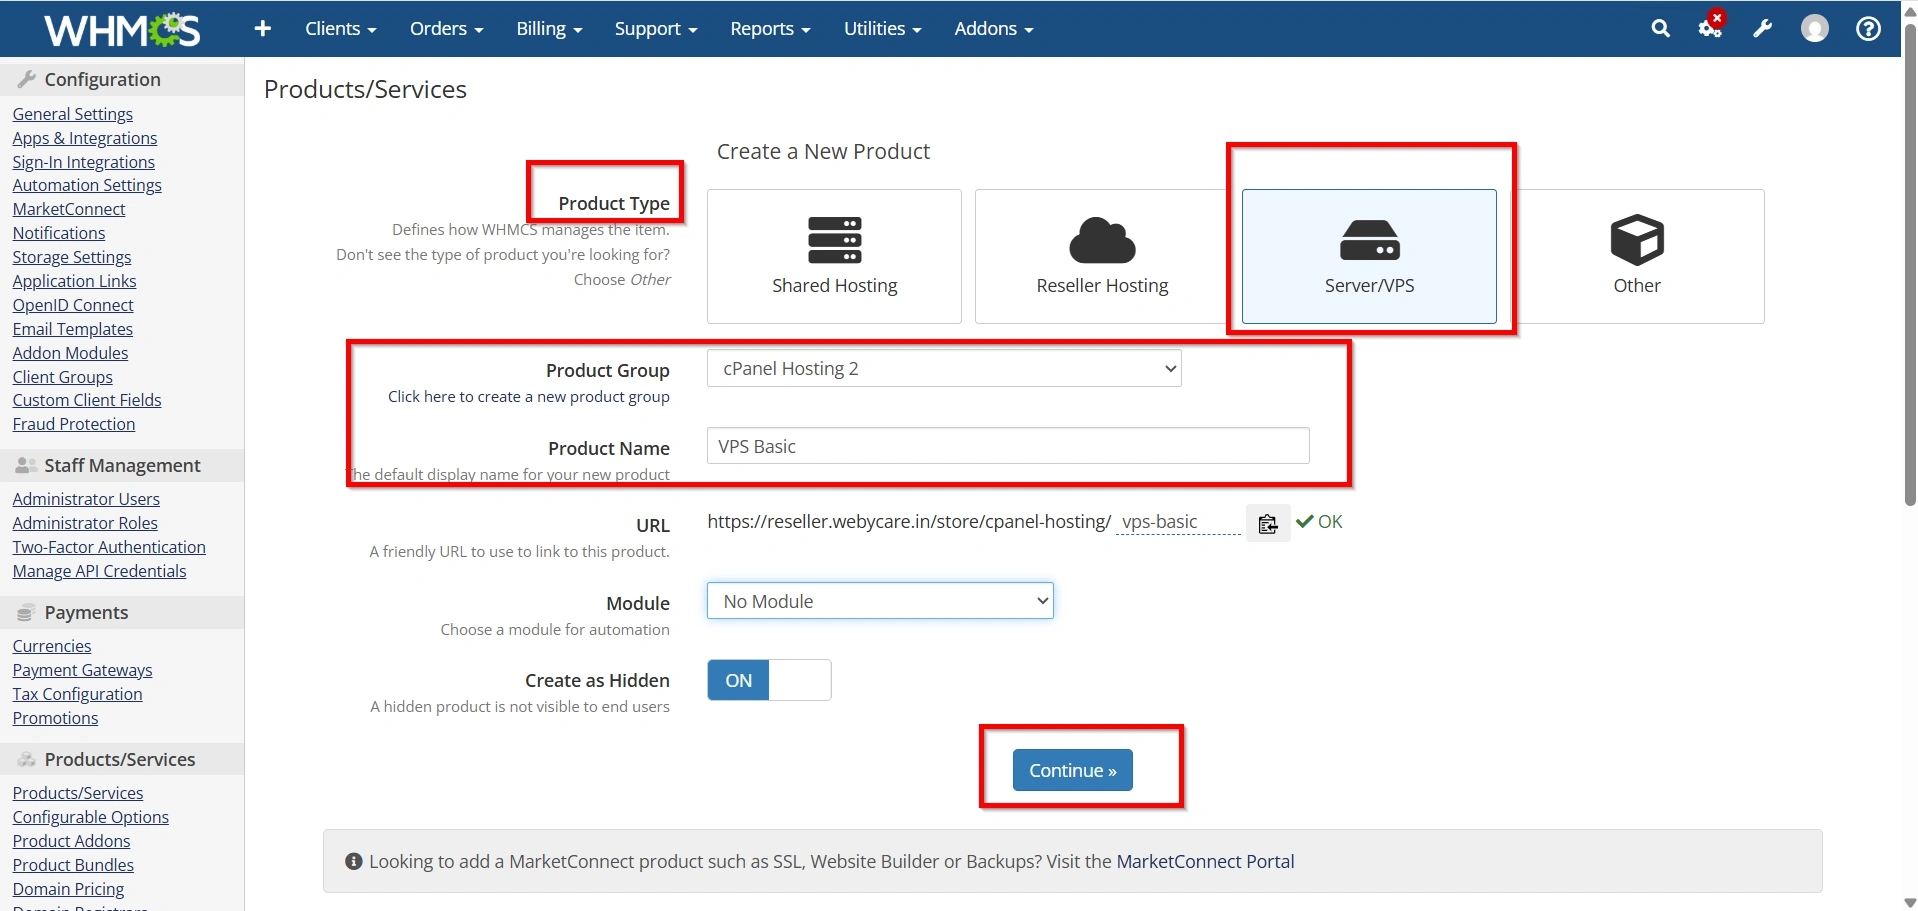Open Manage API Credentials sidebar link

click(x=100, y=571)
